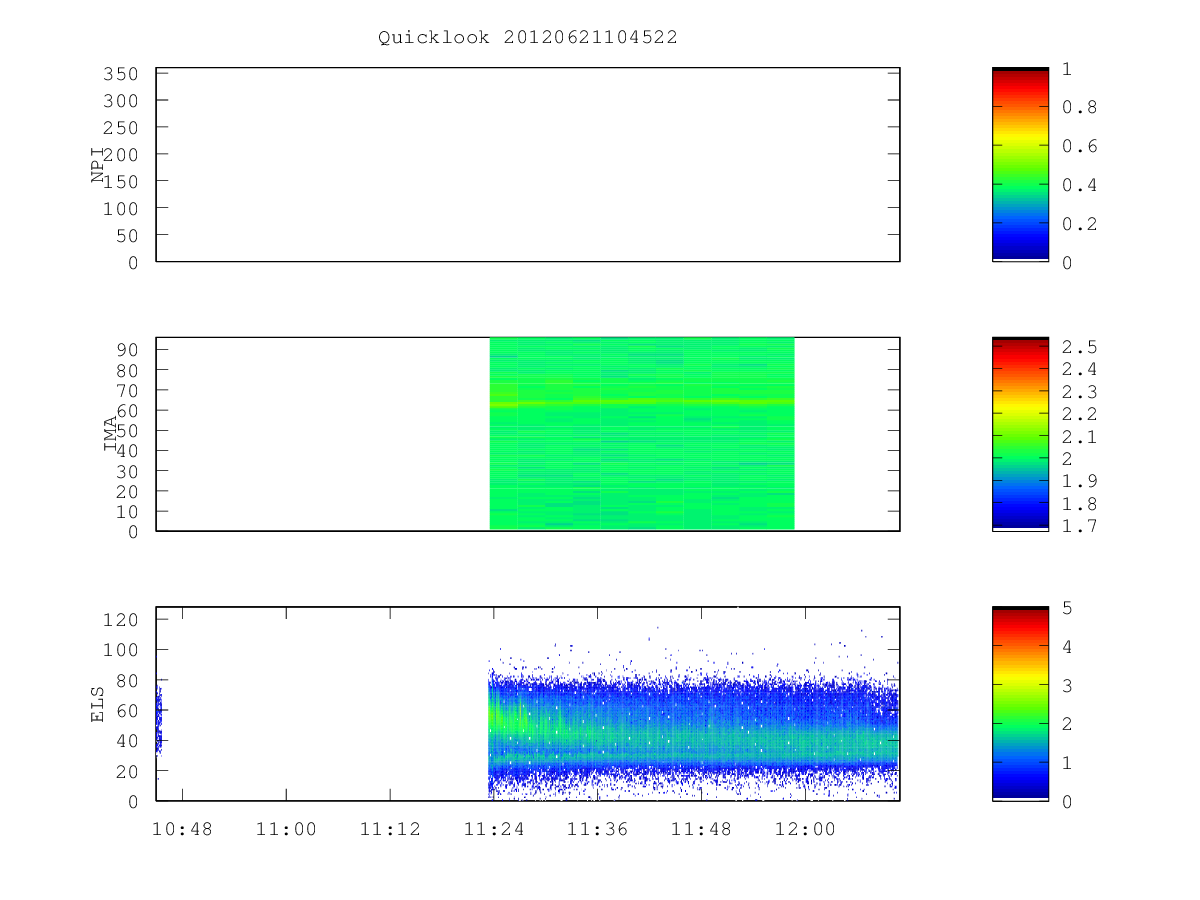Click the '5' ELS colorbar label

(1067, 608)
